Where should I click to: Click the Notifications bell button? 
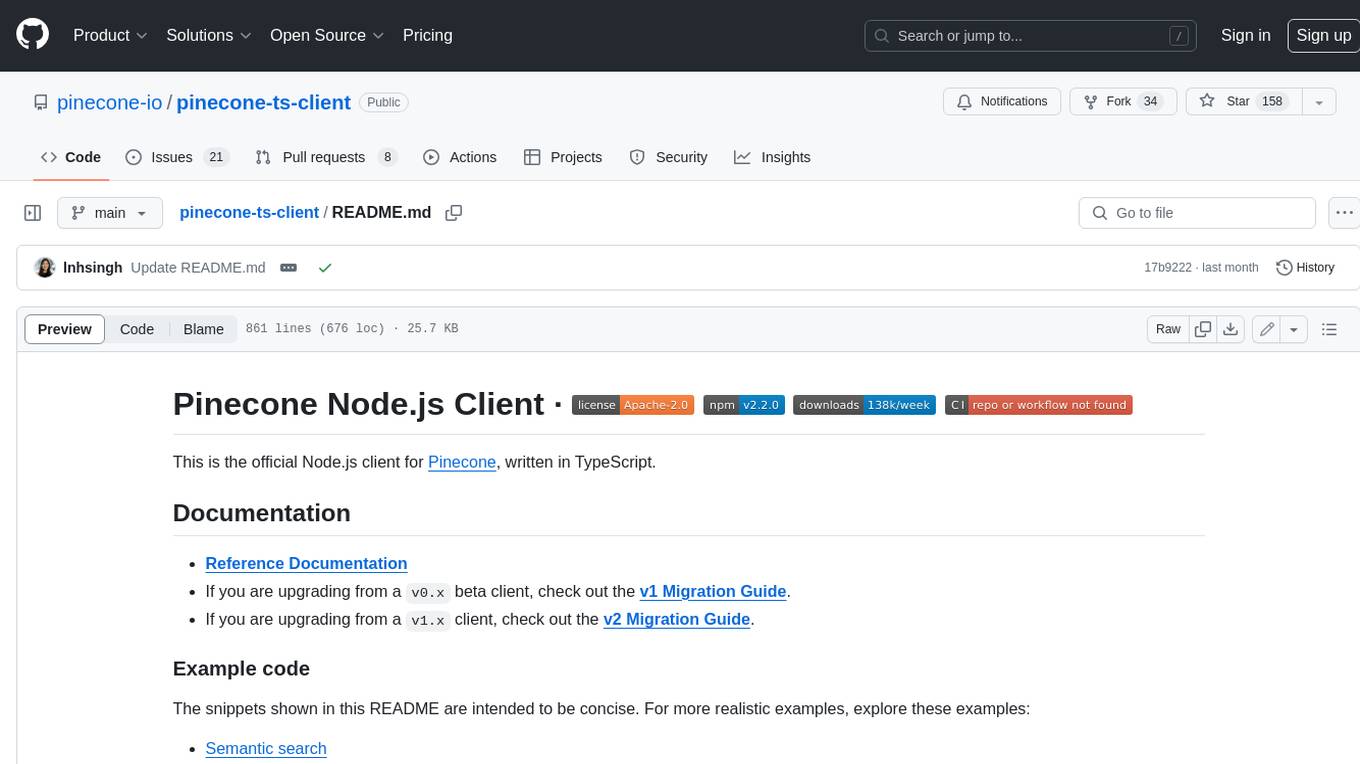pyautogui.click(x=1002, y=101)
